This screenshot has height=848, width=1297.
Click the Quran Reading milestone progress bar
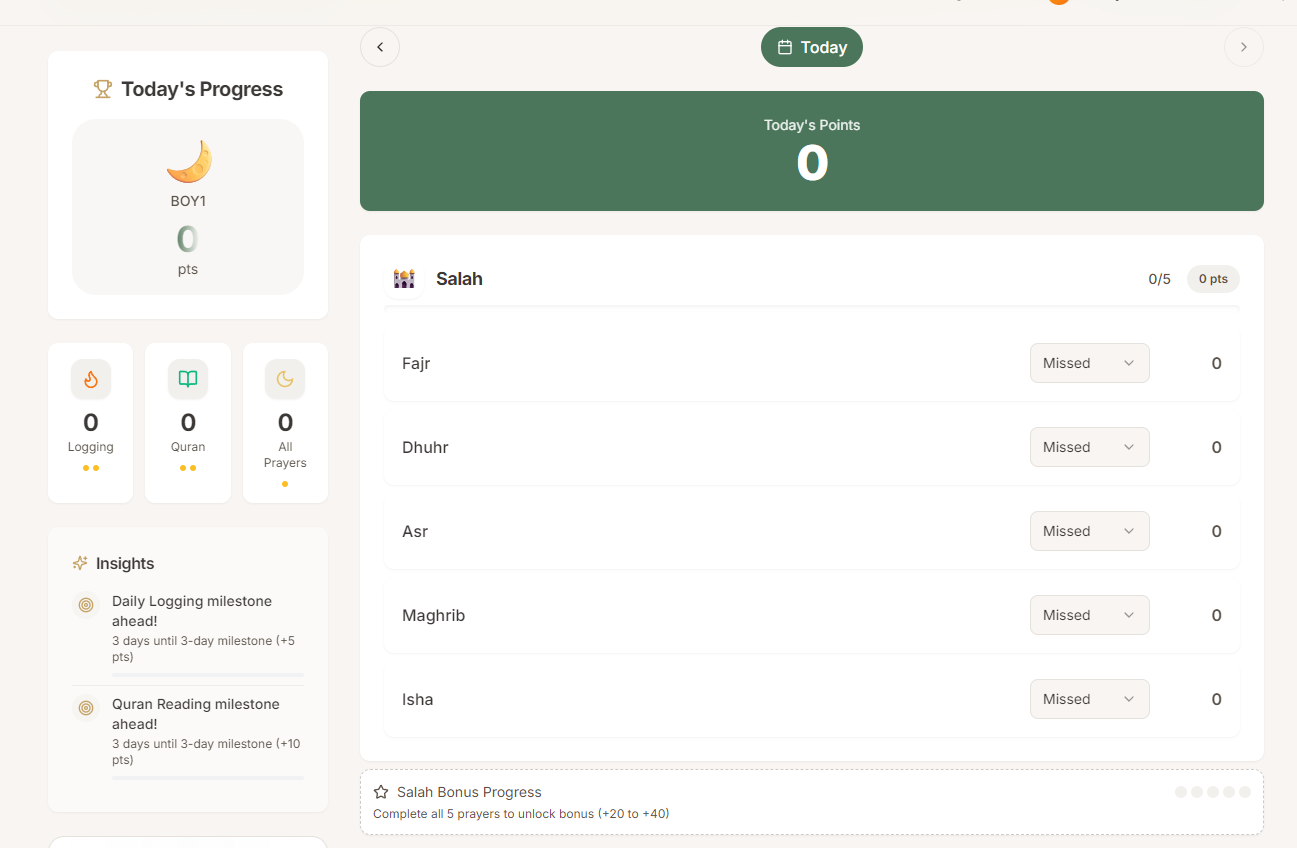[x=208, y=777]
